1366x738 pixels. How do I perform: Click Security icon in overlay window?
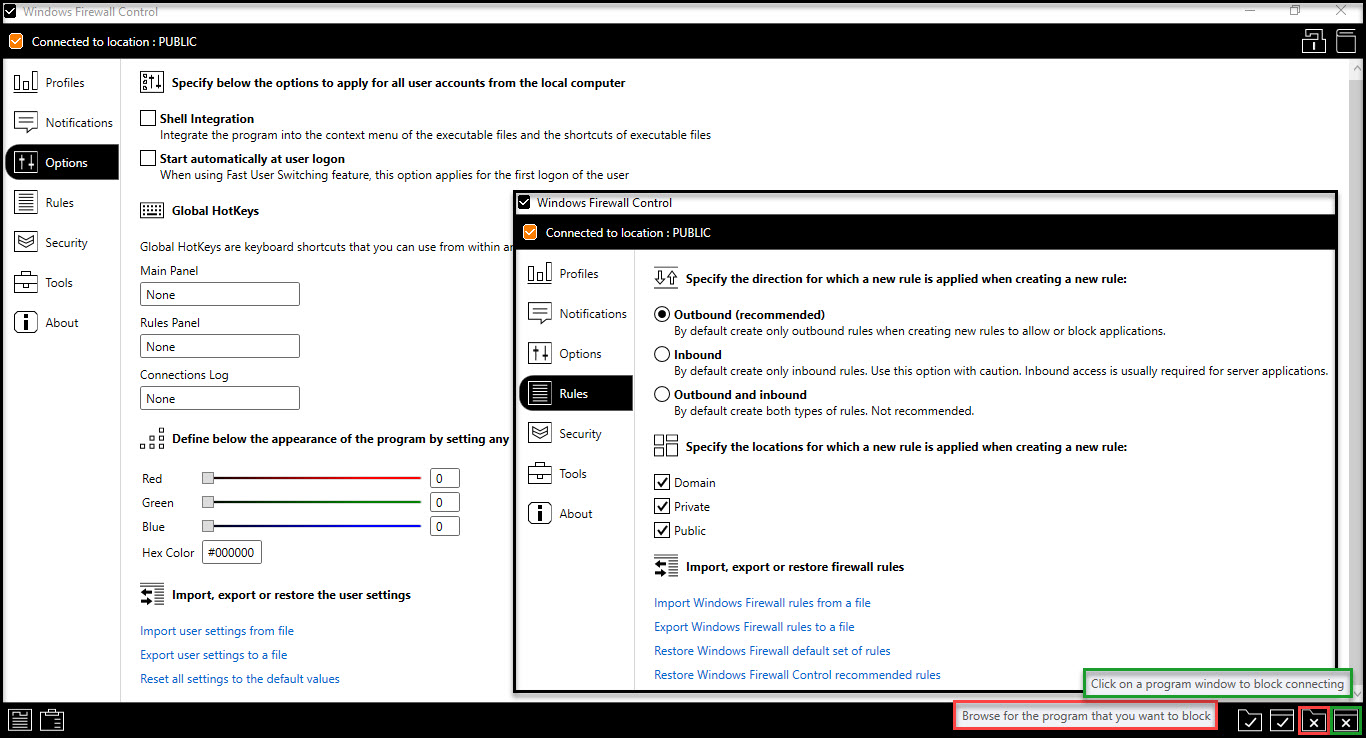[540, 434]
